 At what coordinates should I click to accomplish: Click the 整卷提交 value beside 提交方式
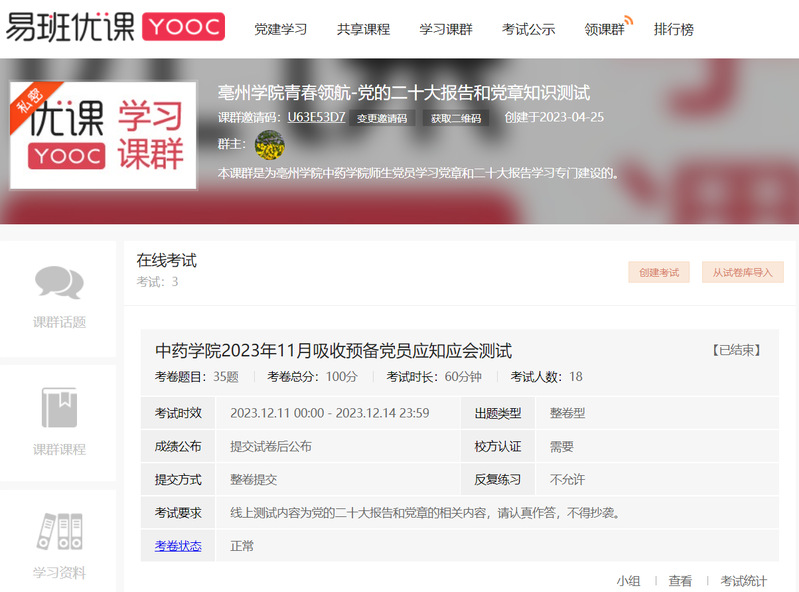253,480
